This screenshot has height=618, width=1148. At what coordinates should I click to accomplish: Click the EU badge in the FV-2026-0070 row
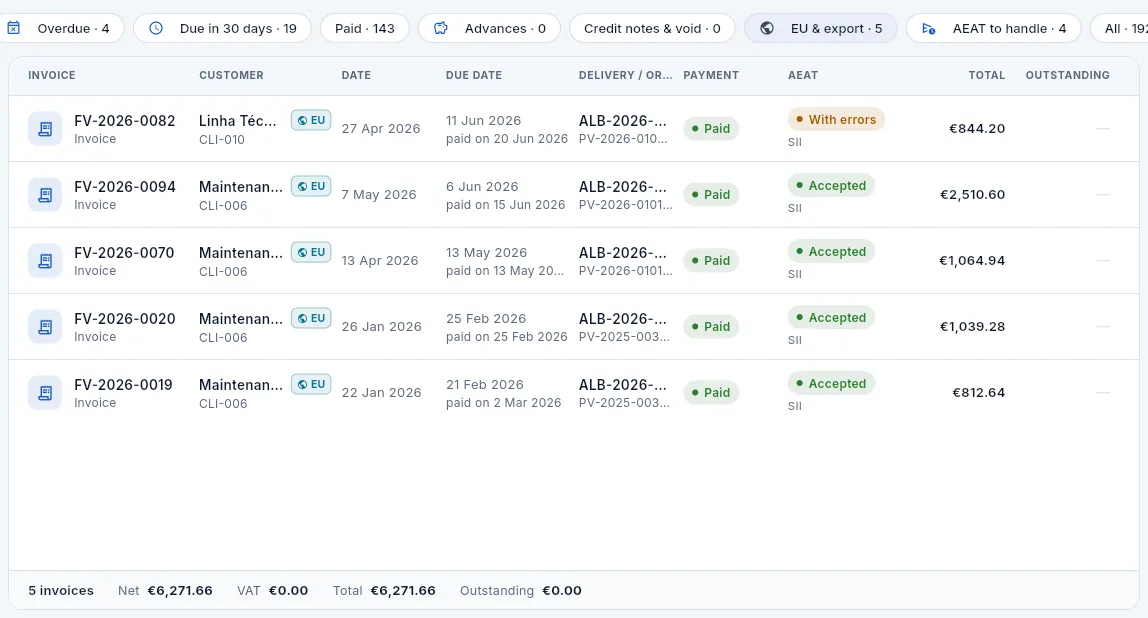tap(311, 252)
